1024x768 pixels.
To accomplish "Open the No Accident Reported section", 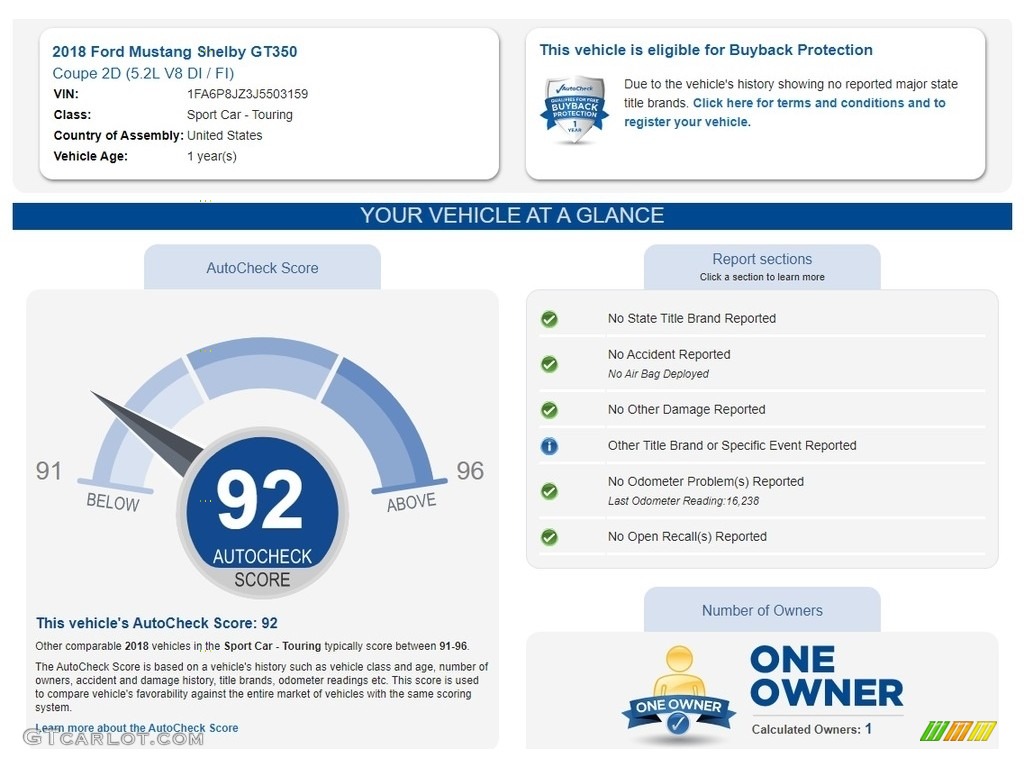I will pyautogui.click(x=669, y=355).
